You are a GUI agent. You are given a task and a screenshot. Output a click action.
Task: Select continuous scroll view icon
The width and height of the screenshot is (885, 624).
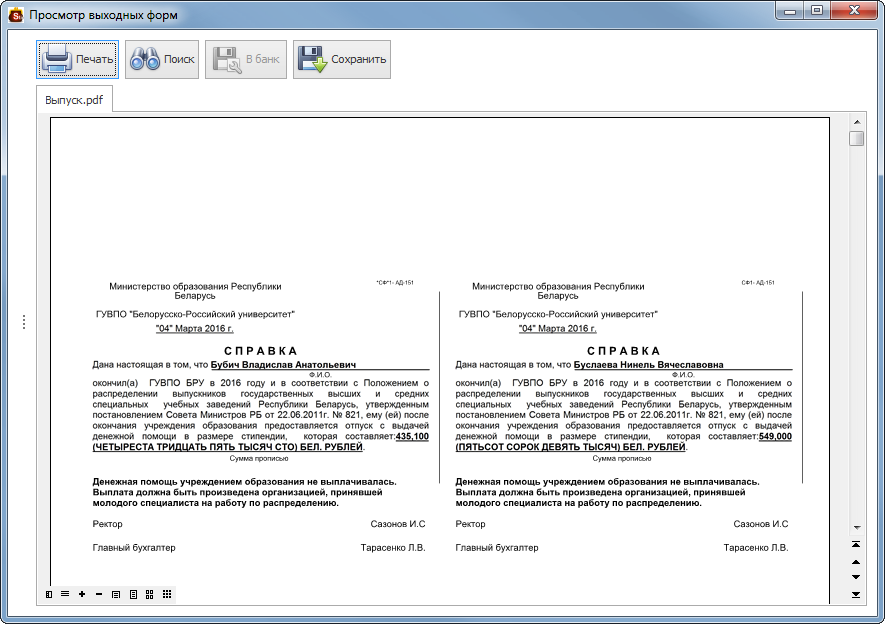click(65, 594)
